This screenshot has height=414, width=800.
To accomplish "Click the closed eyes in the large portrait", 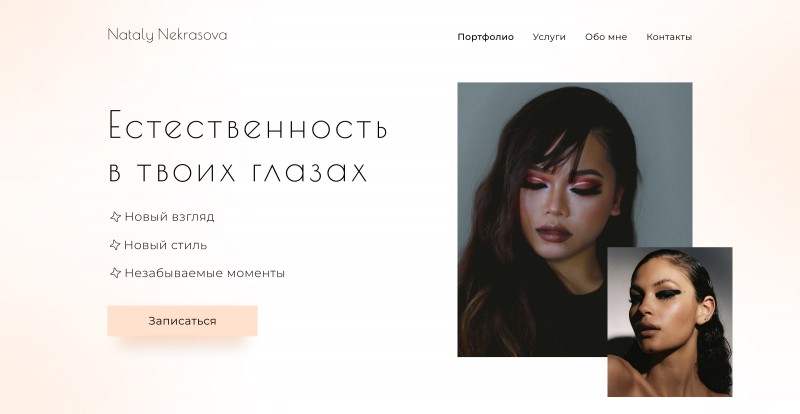I will [x=561, y=185].
